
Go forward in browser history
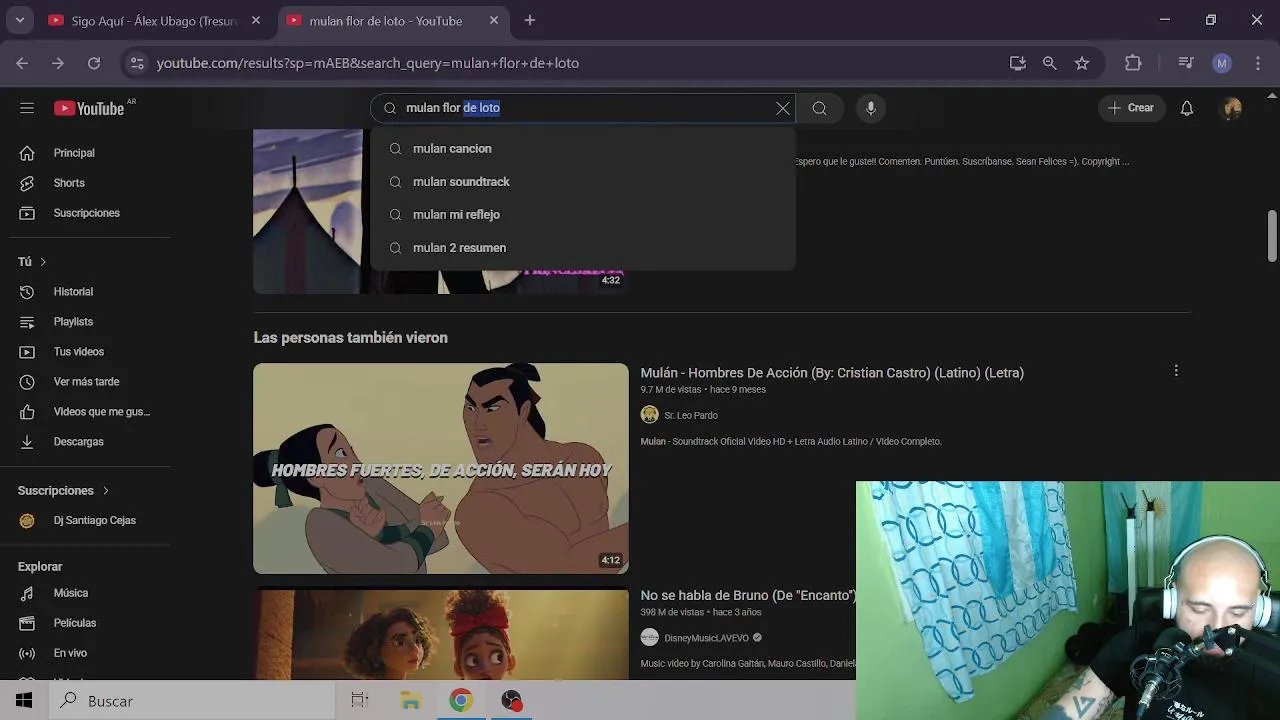[58, 63]
